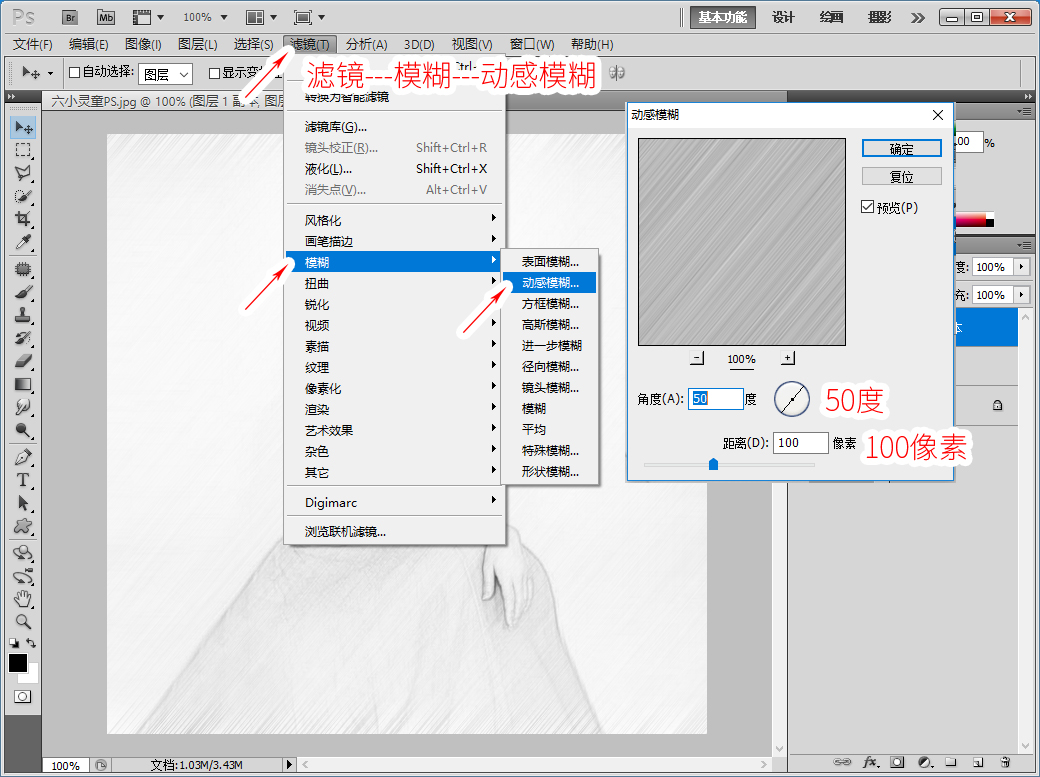Select the Eyedropper tool
This screenshot has width=1040, height=777.
(x=23, y=242)
